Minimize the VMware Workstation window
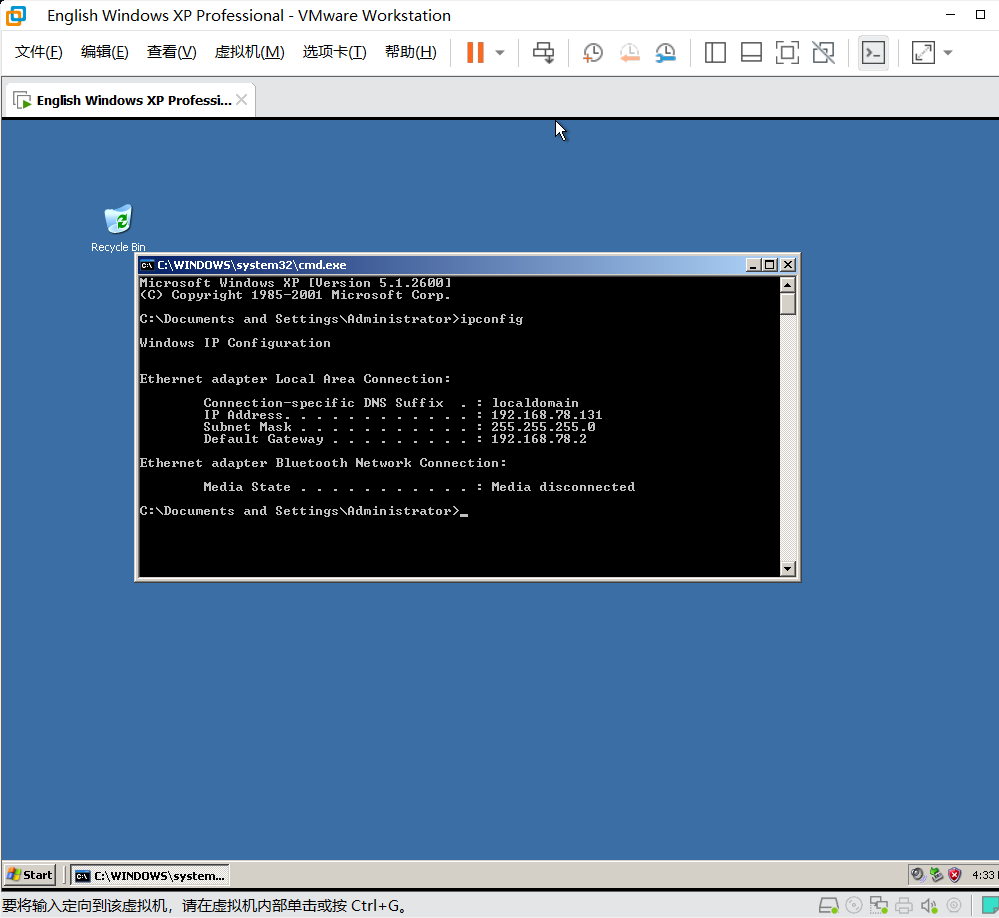Screen dimensions: 999x918 [x=951, y=15]
